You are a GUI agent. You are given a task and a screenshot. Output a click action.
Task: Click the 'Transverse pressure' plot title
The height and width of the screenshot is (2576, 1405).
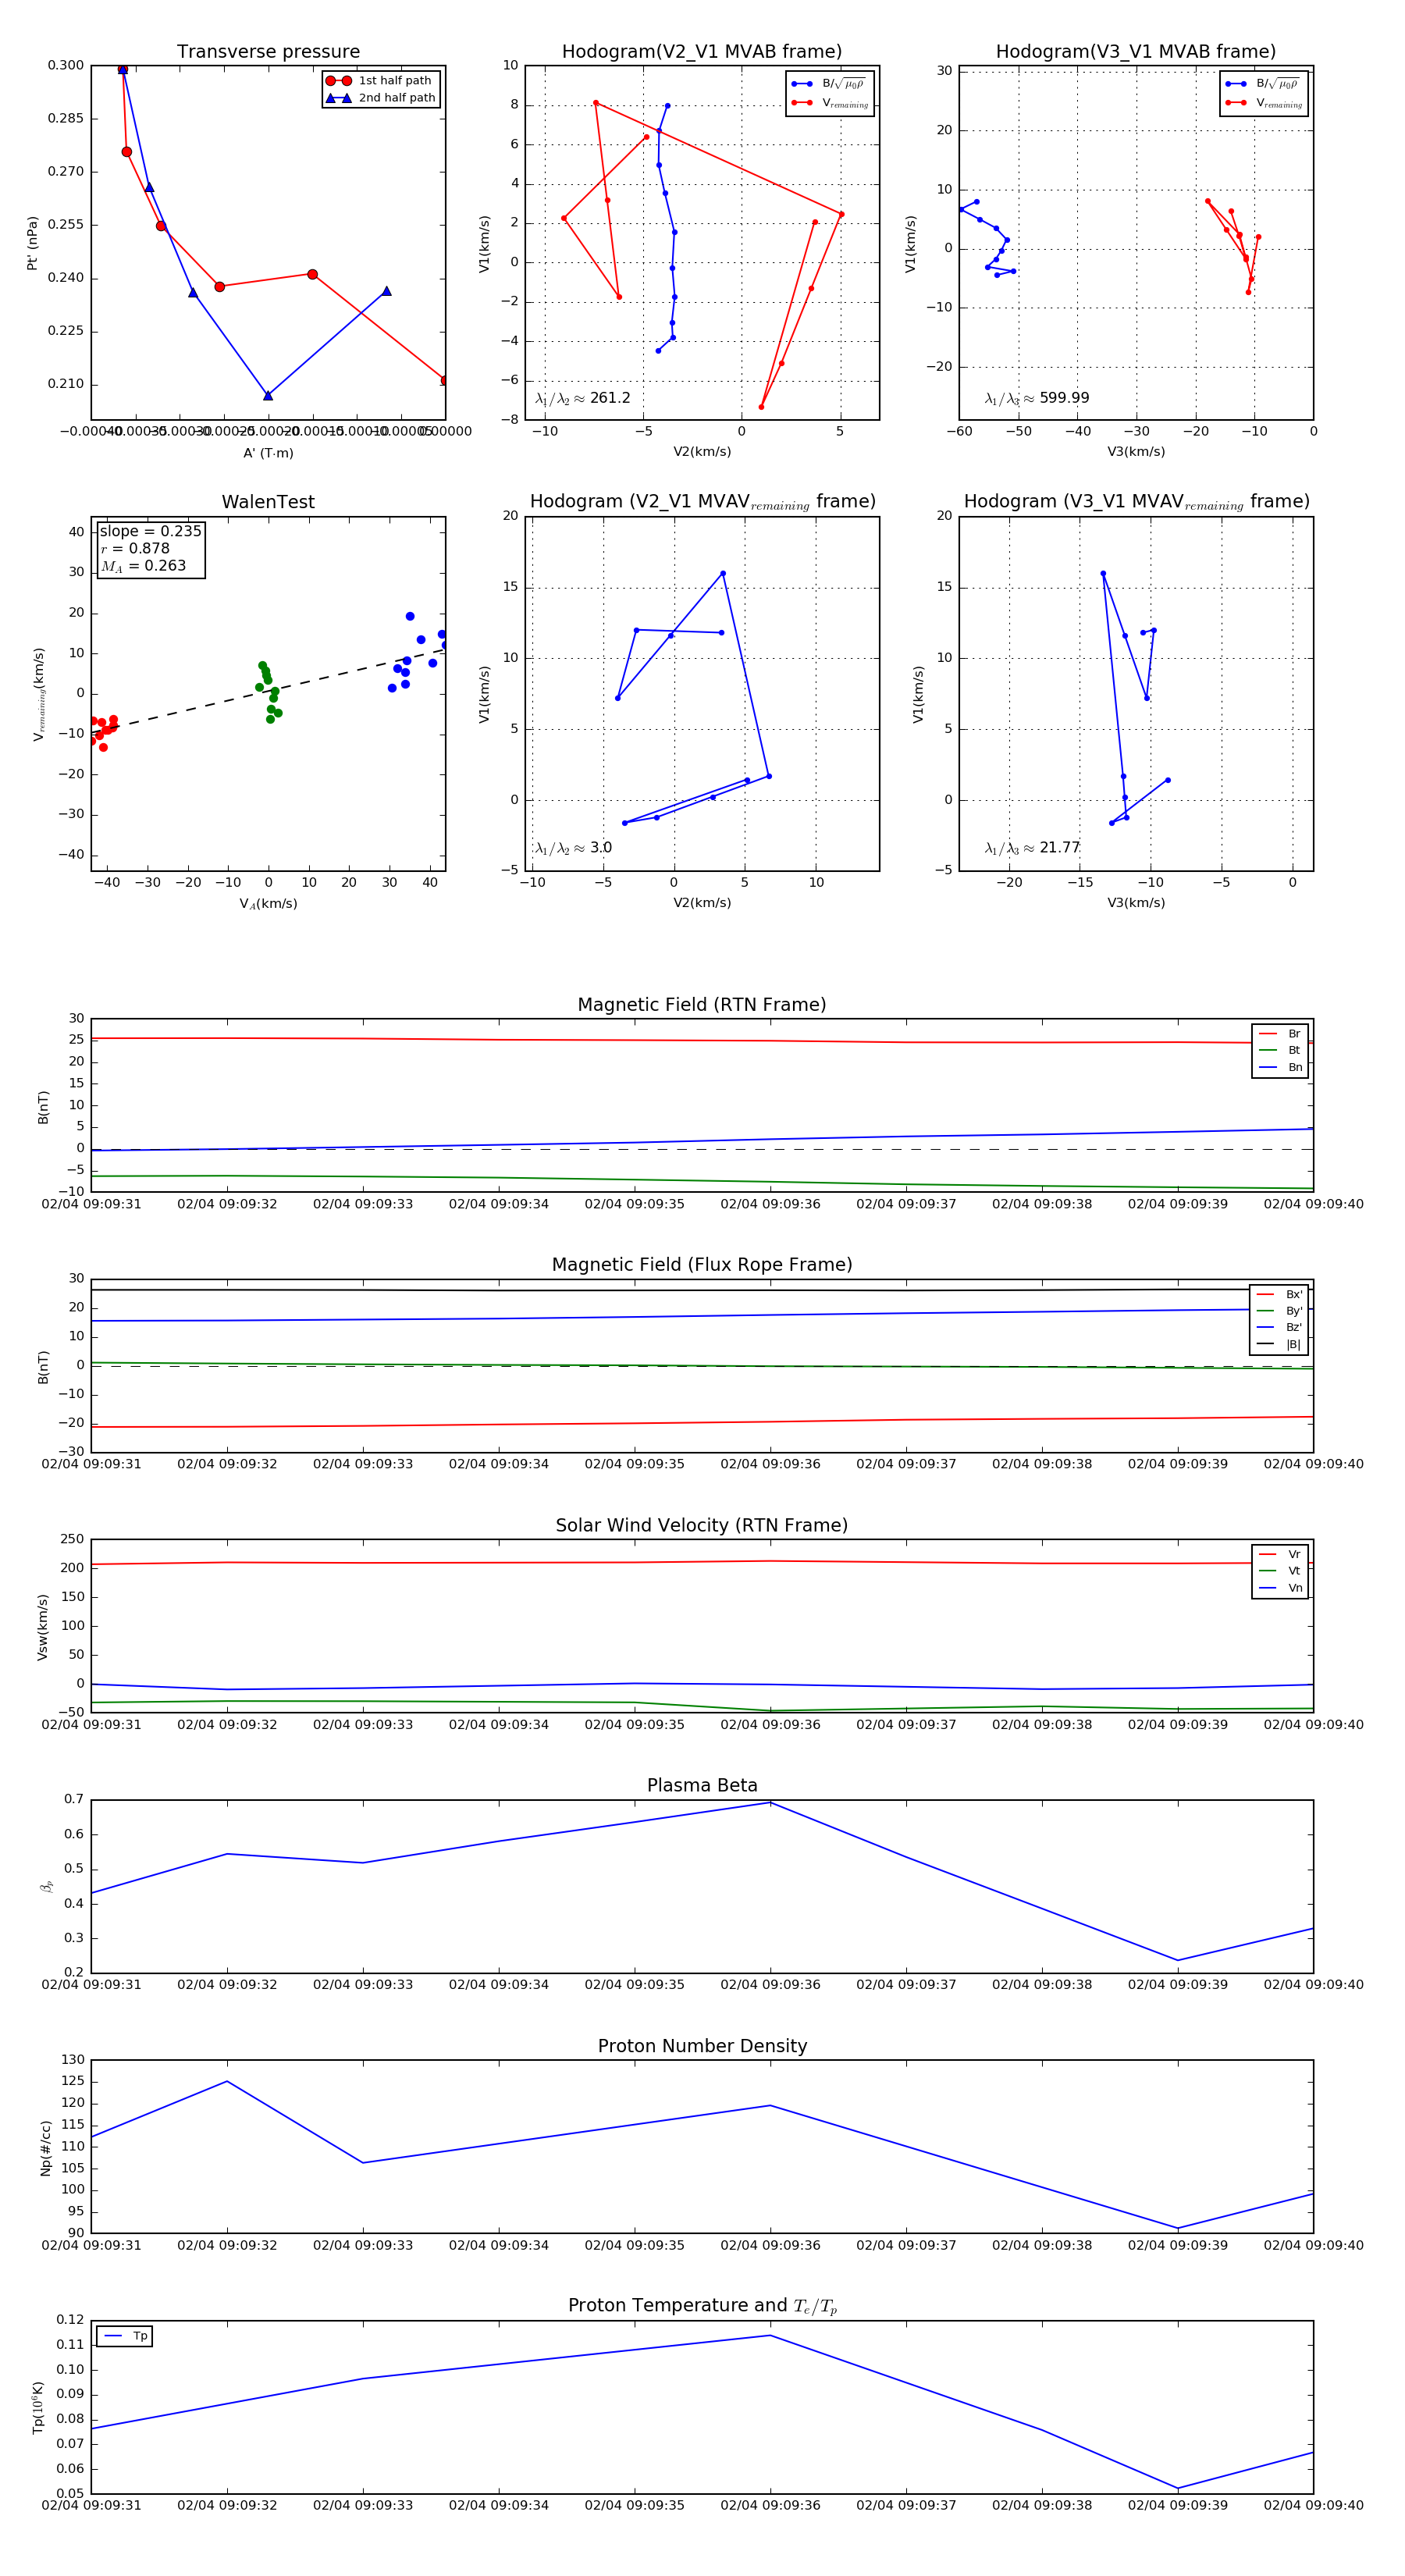[x=268, y=52]
